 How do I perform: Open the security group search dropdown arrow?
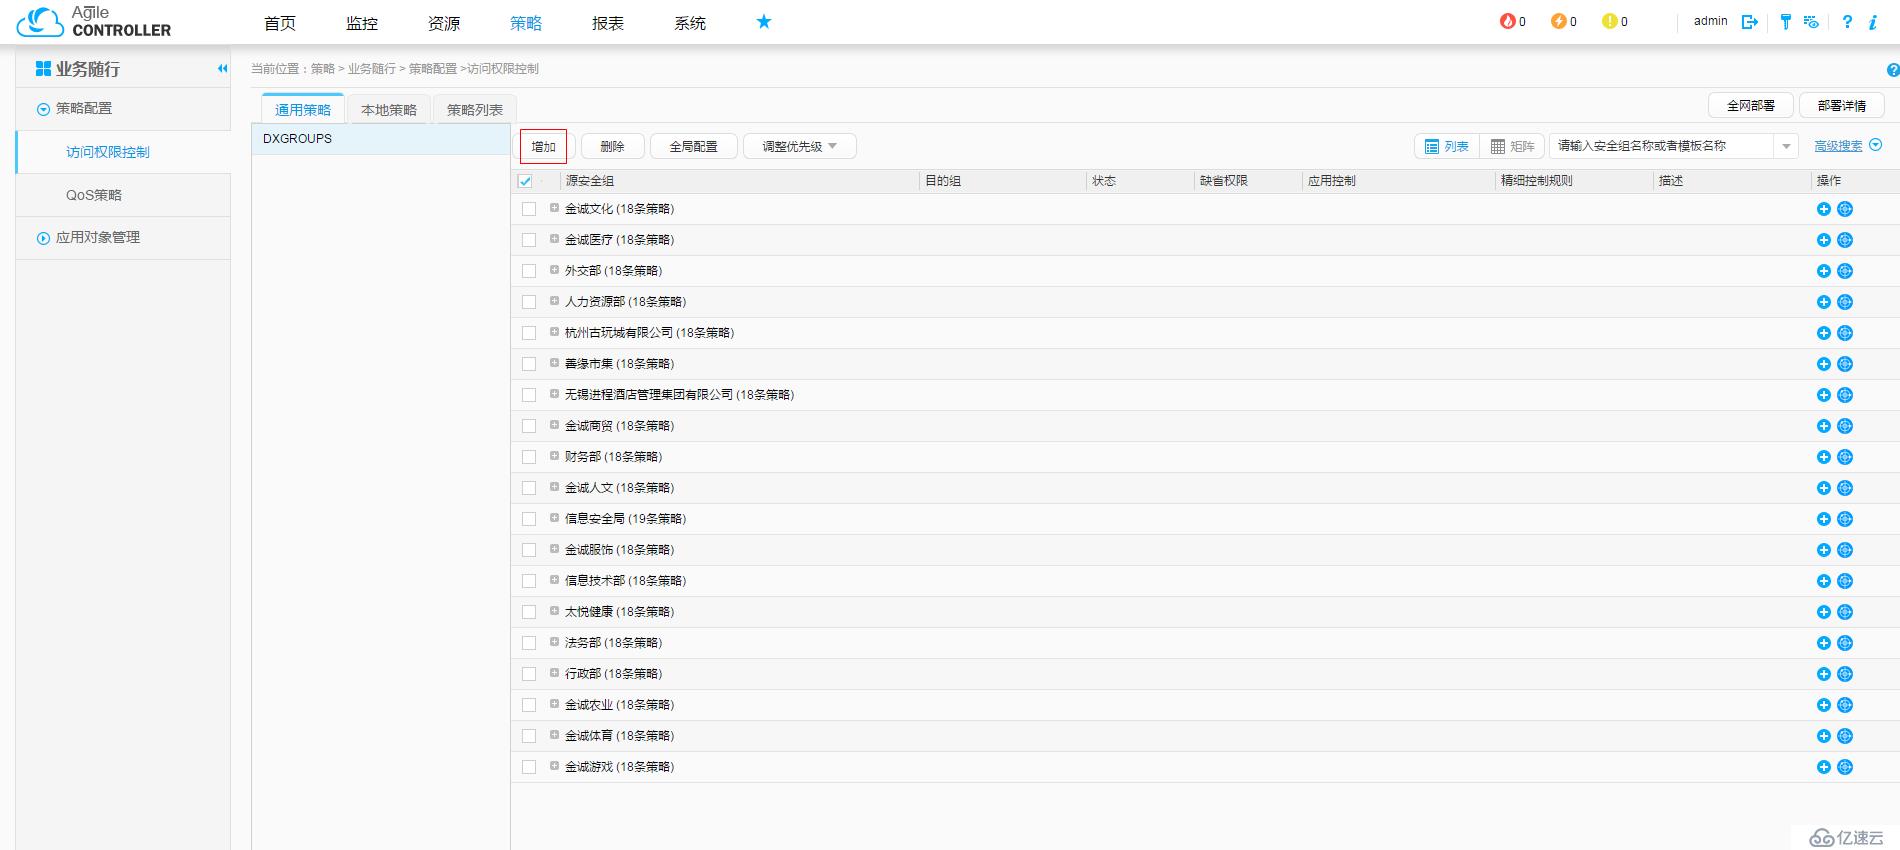[x=1786, y=146]
